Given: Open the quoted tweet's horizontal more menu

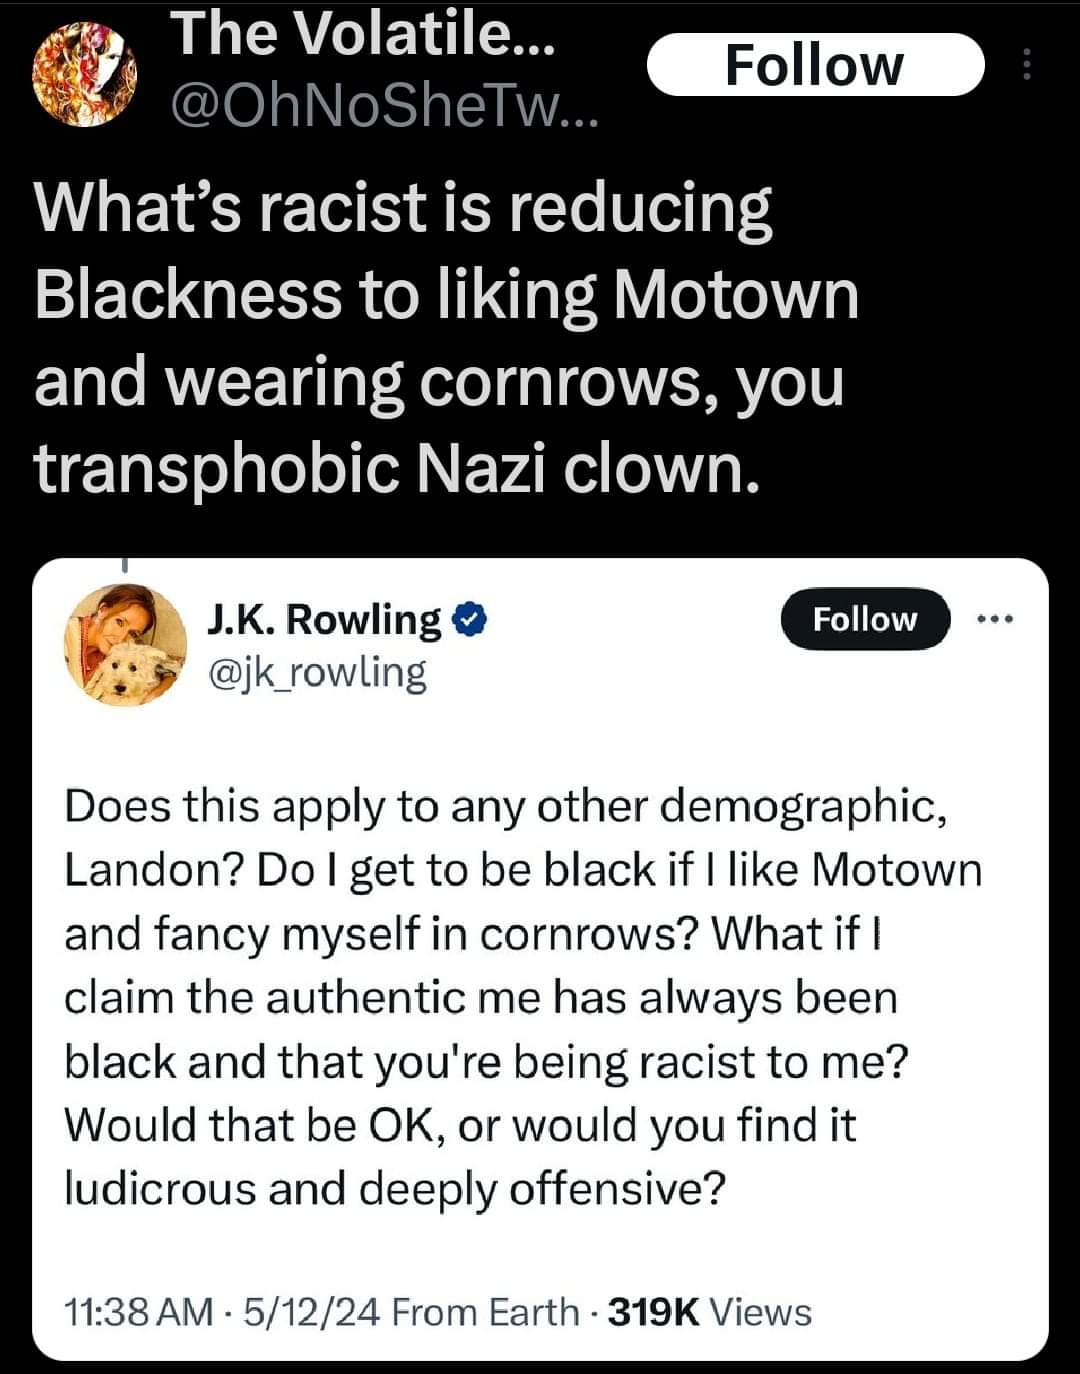Looking at the screenshot, I should pos(995,620).
